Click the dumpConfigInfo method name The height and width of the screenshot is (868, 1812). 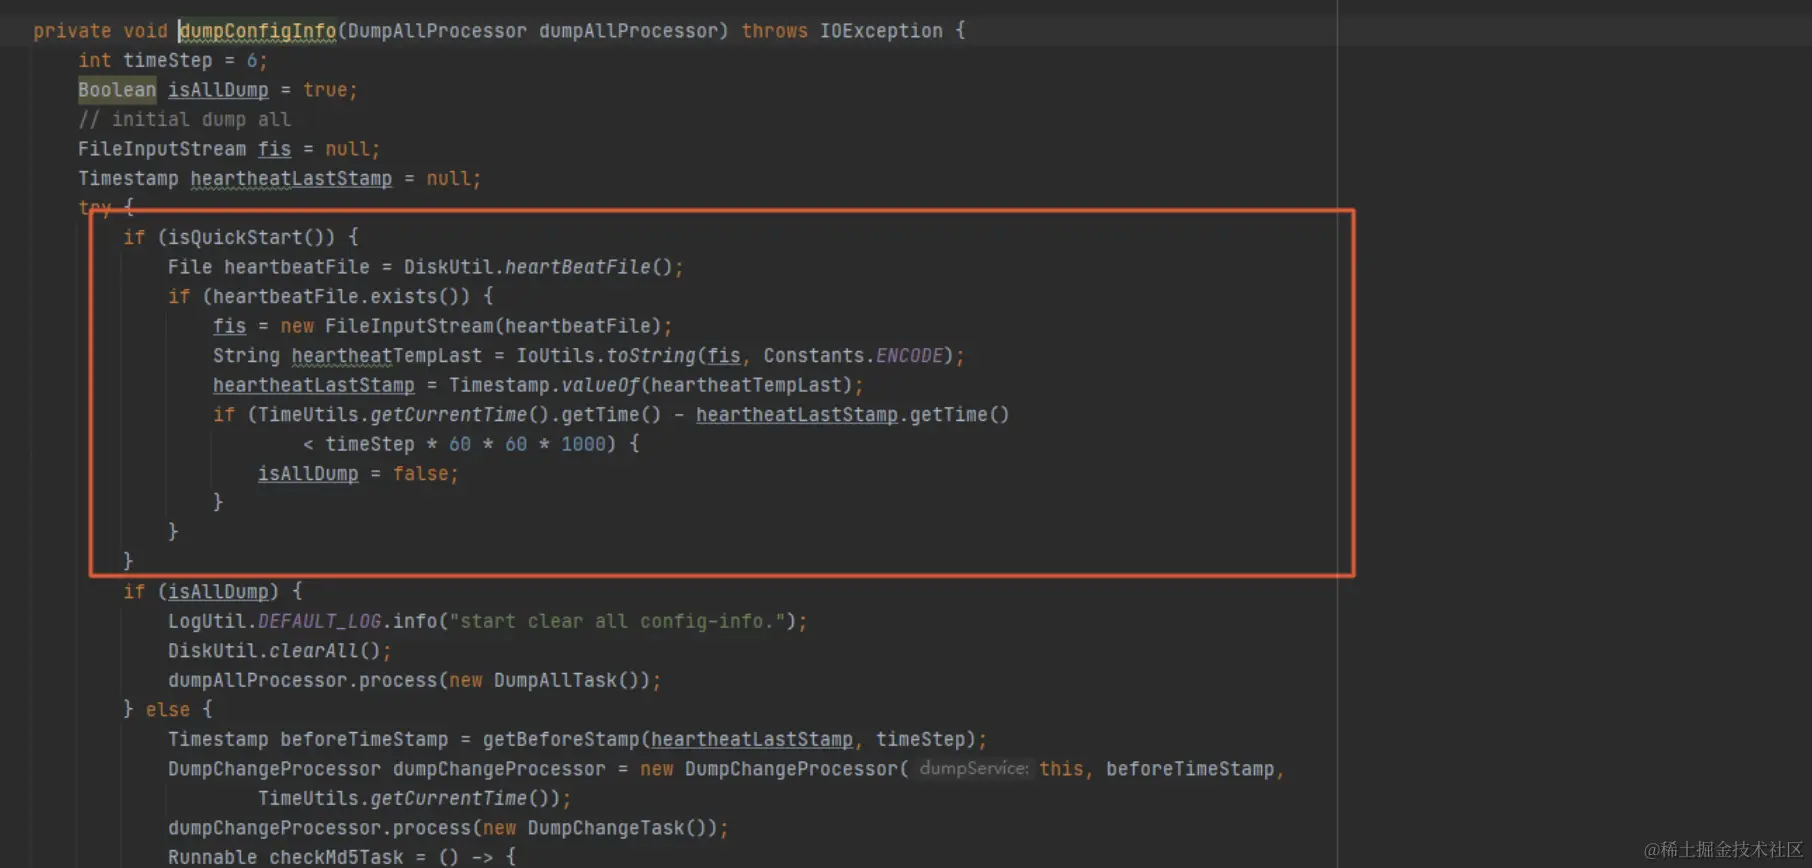258,31
